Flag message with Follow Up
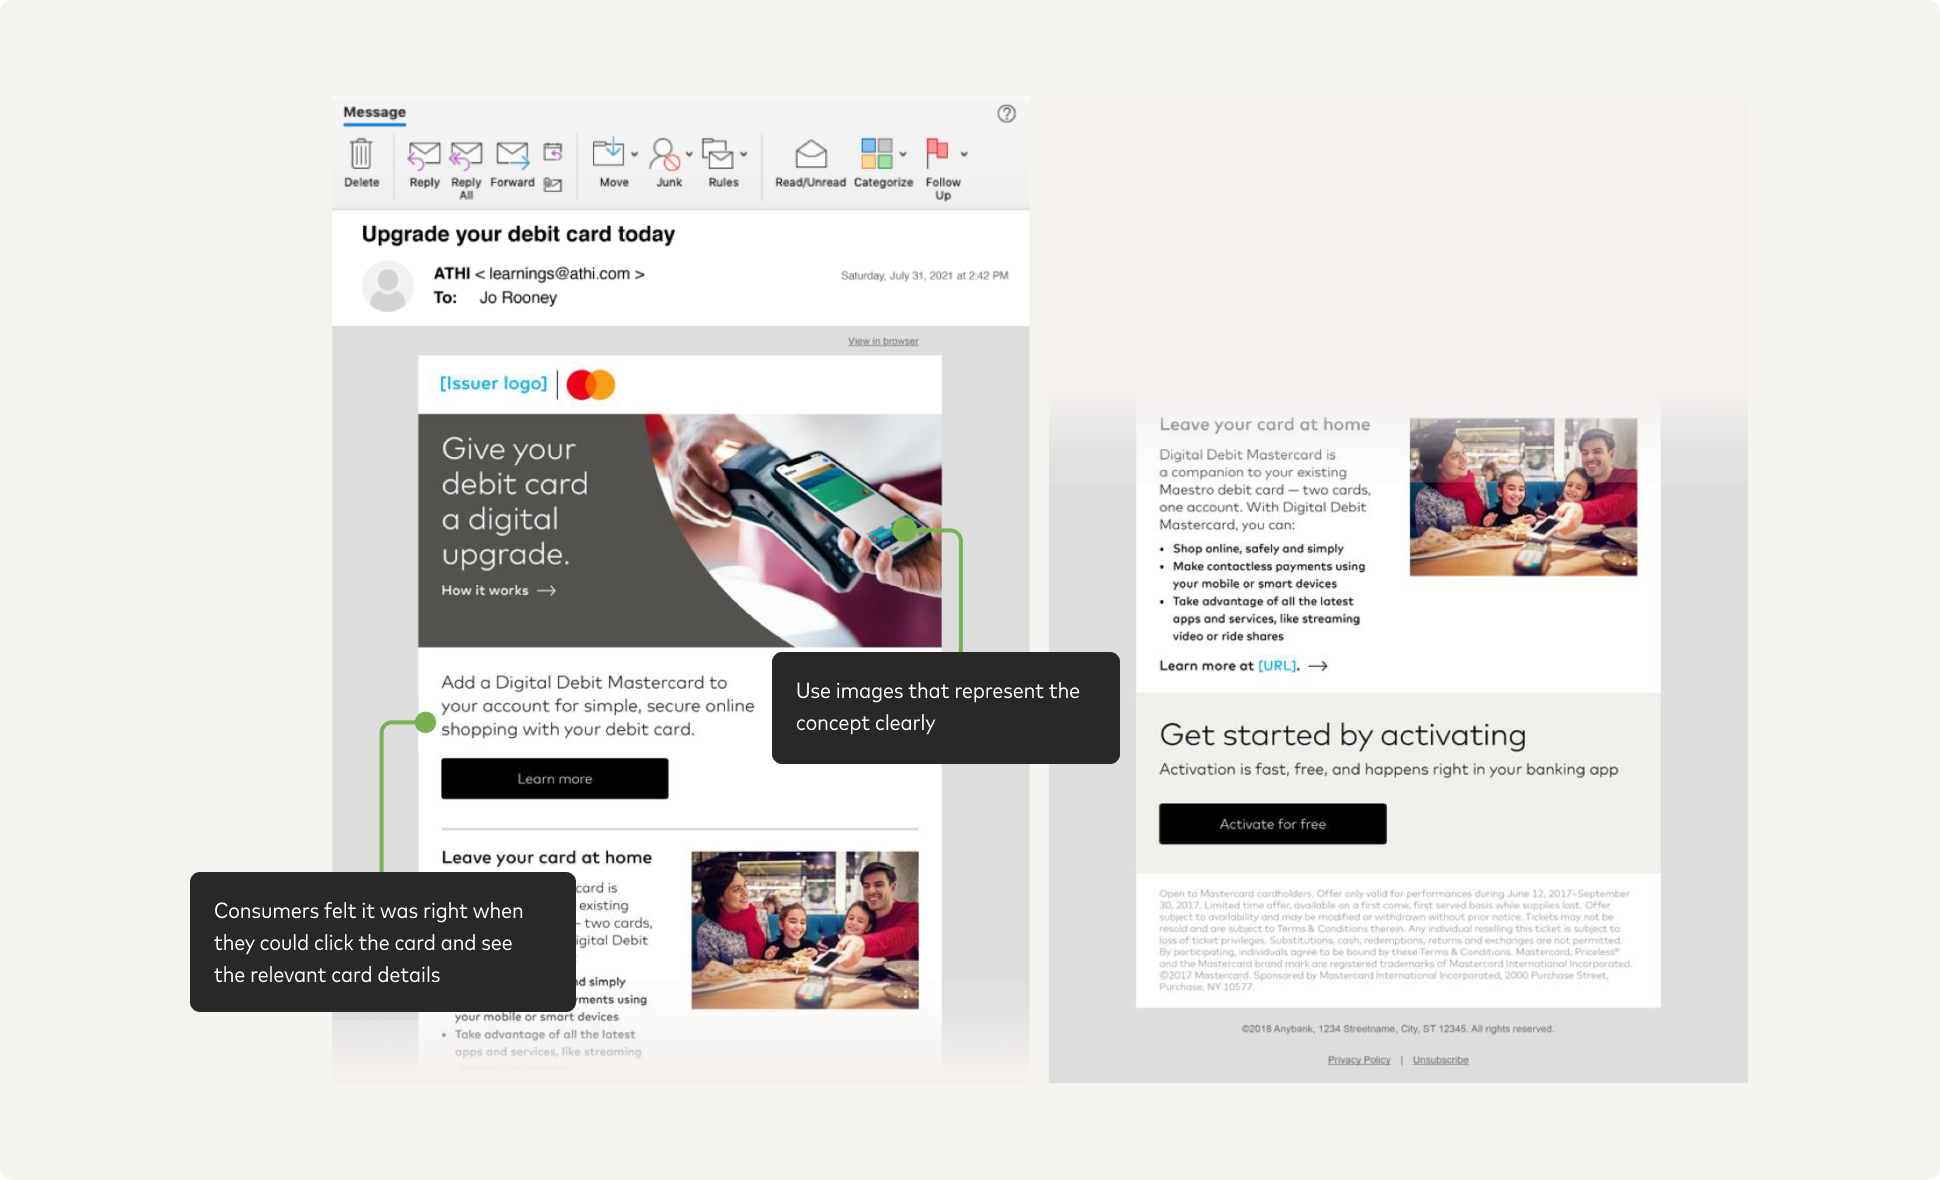This screenshot has width=1940, height=1180. pos(937,153)
